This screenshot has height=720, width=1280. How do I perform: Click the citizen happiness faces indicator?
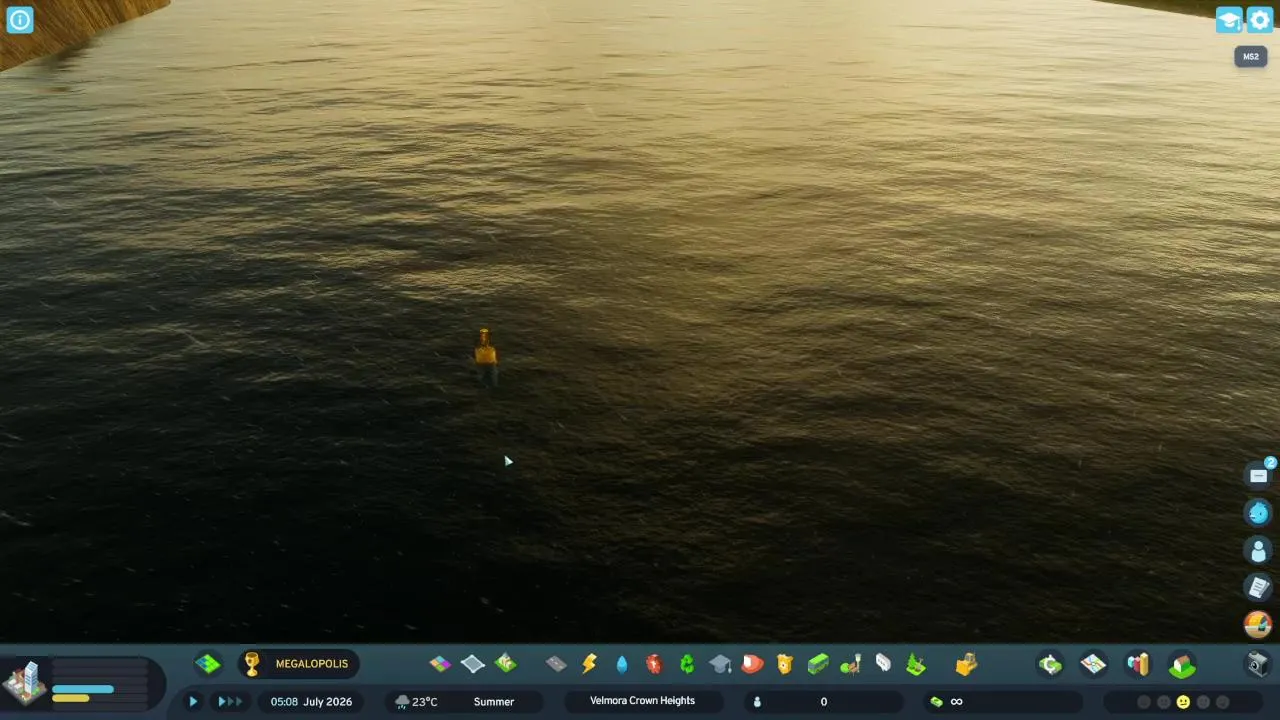[1183, 702]
